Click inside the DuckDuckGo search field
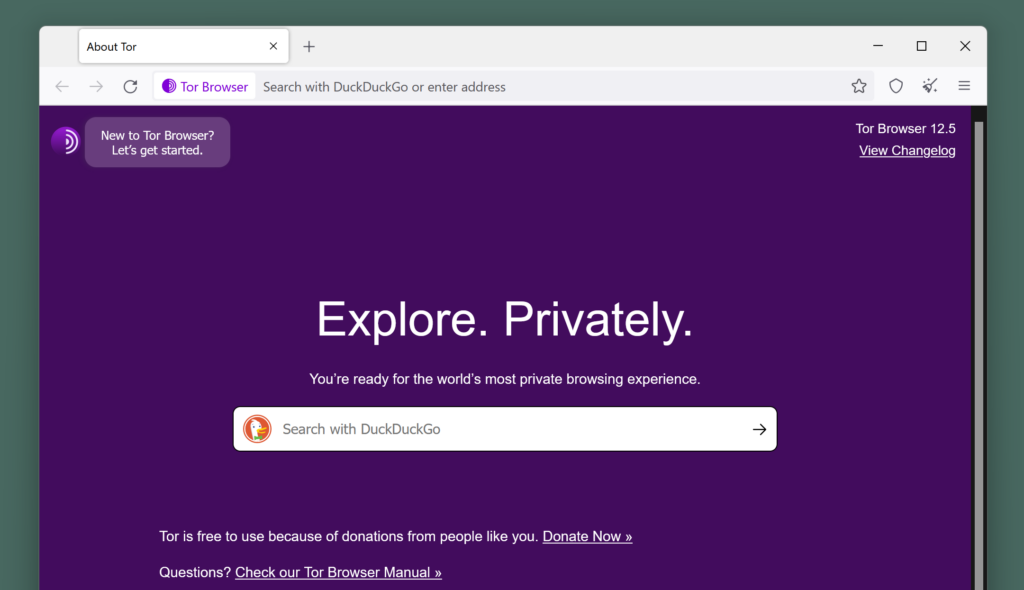1024x590 pixels. tap(450, 428)
